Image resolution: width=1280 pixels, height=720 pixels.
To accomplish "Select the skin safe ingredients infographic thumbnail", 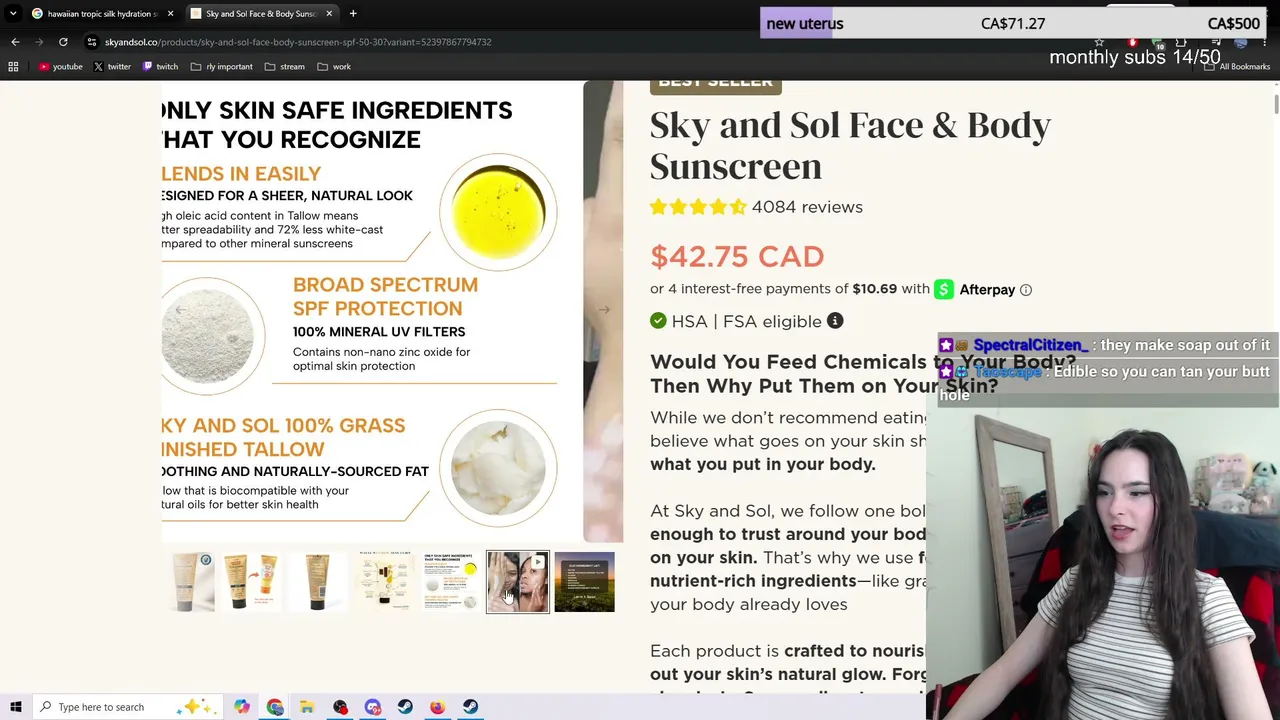I will pyautogui.click(x=451, y=581).
